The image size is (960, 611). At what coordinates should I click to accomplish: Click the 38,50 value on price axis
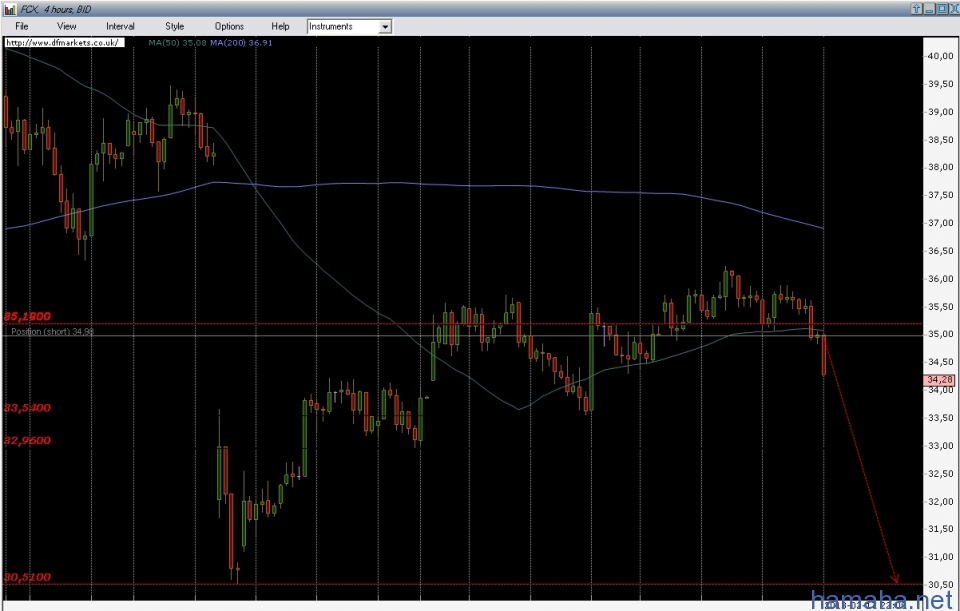[x=940, y=140]
